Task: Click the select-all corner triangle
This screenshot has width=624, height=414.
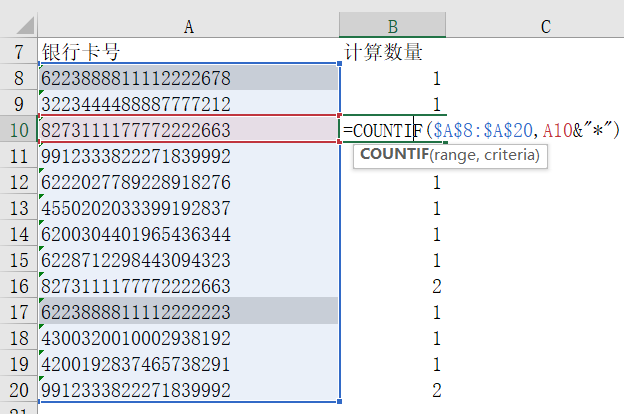Action: 25,26
